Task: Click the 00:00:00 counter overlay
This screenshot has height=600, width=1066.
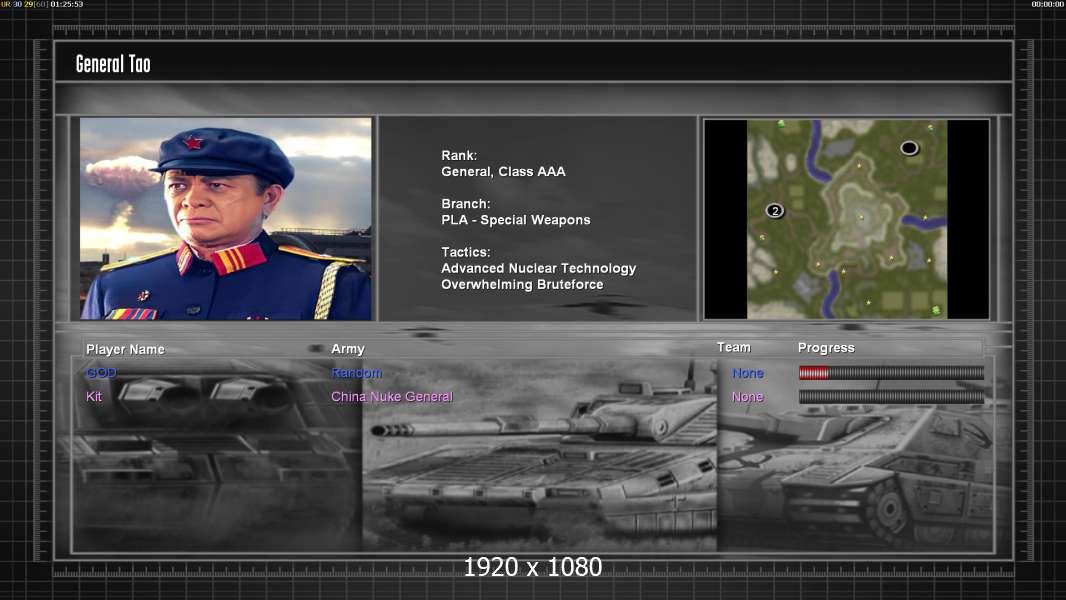Action: coord(1048,4)
